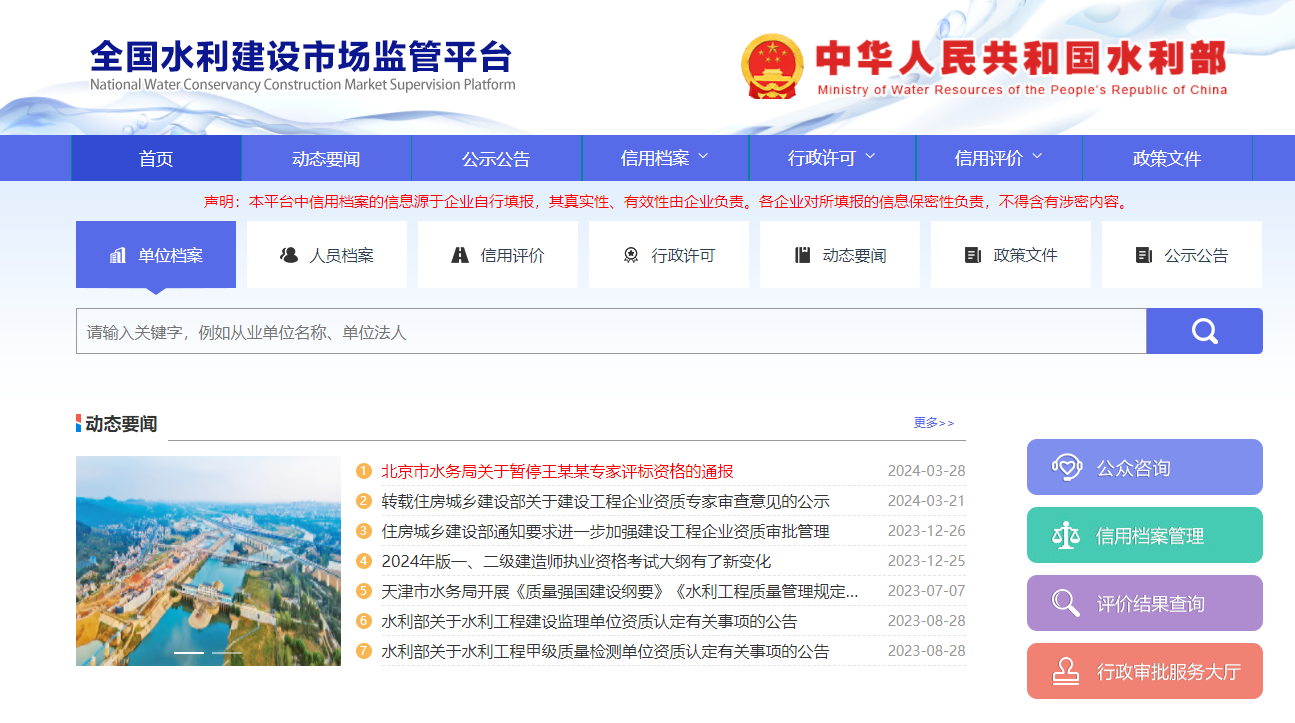
Task: Open the 更多>> link for news
Action: [x=933, y=423]
